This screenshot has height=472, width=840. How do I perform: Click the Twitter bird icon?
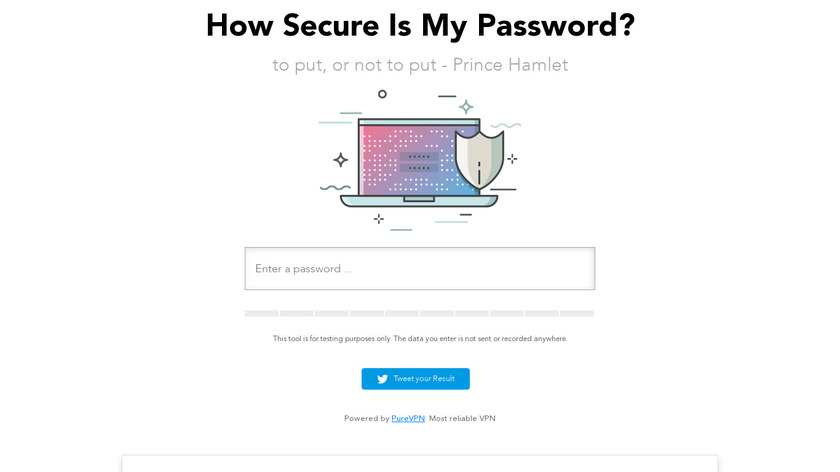pyautogui.click(x=382, y=379)
